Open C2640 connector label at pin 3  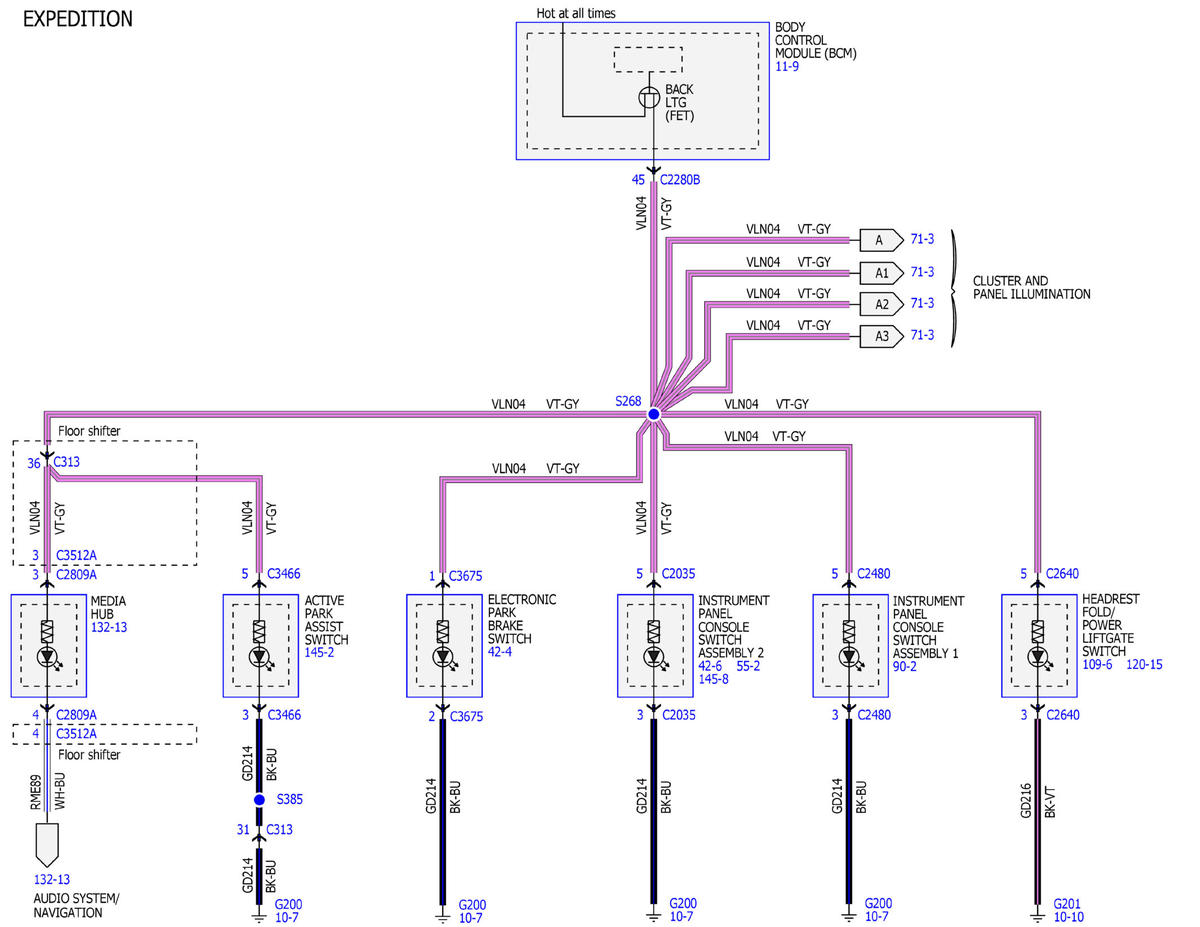tap(1063, 715)
